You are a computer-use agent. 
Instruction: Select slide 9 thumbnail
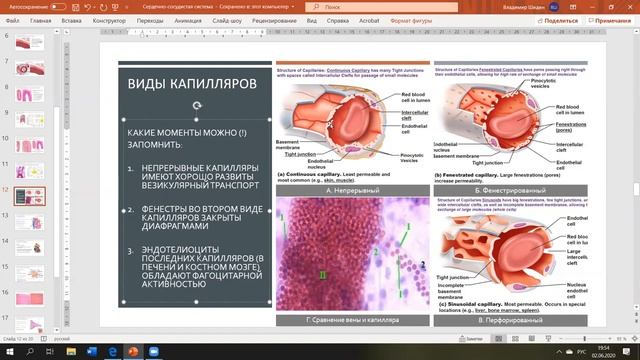point(29,120)
